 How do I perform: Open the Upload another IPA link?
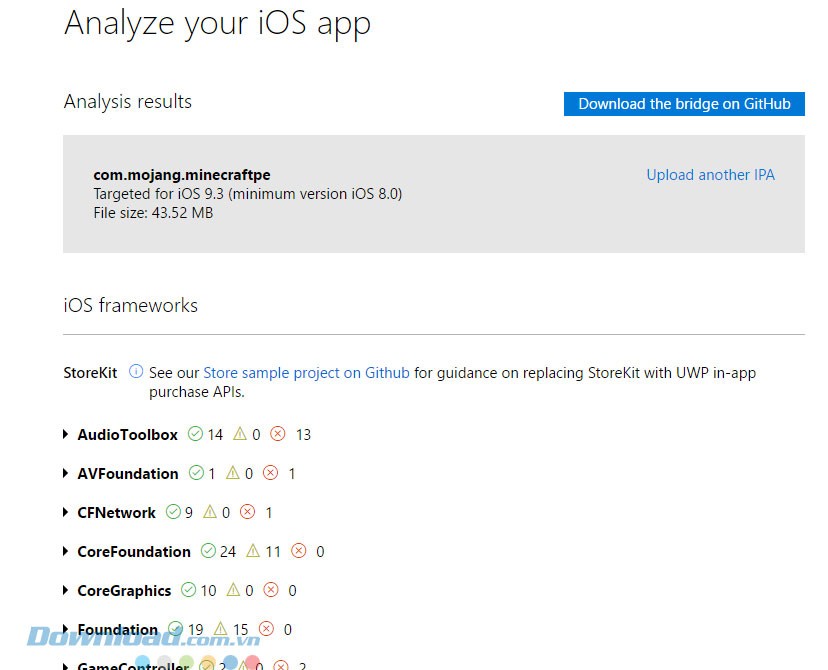[x=710, y=175]
